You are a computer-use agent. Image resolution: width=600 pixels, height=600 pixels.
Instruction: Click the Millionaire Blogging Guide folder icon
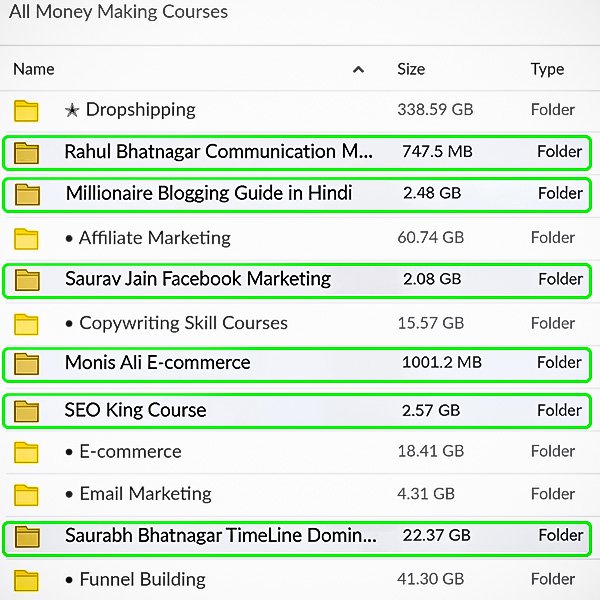[x=27, y=194]
